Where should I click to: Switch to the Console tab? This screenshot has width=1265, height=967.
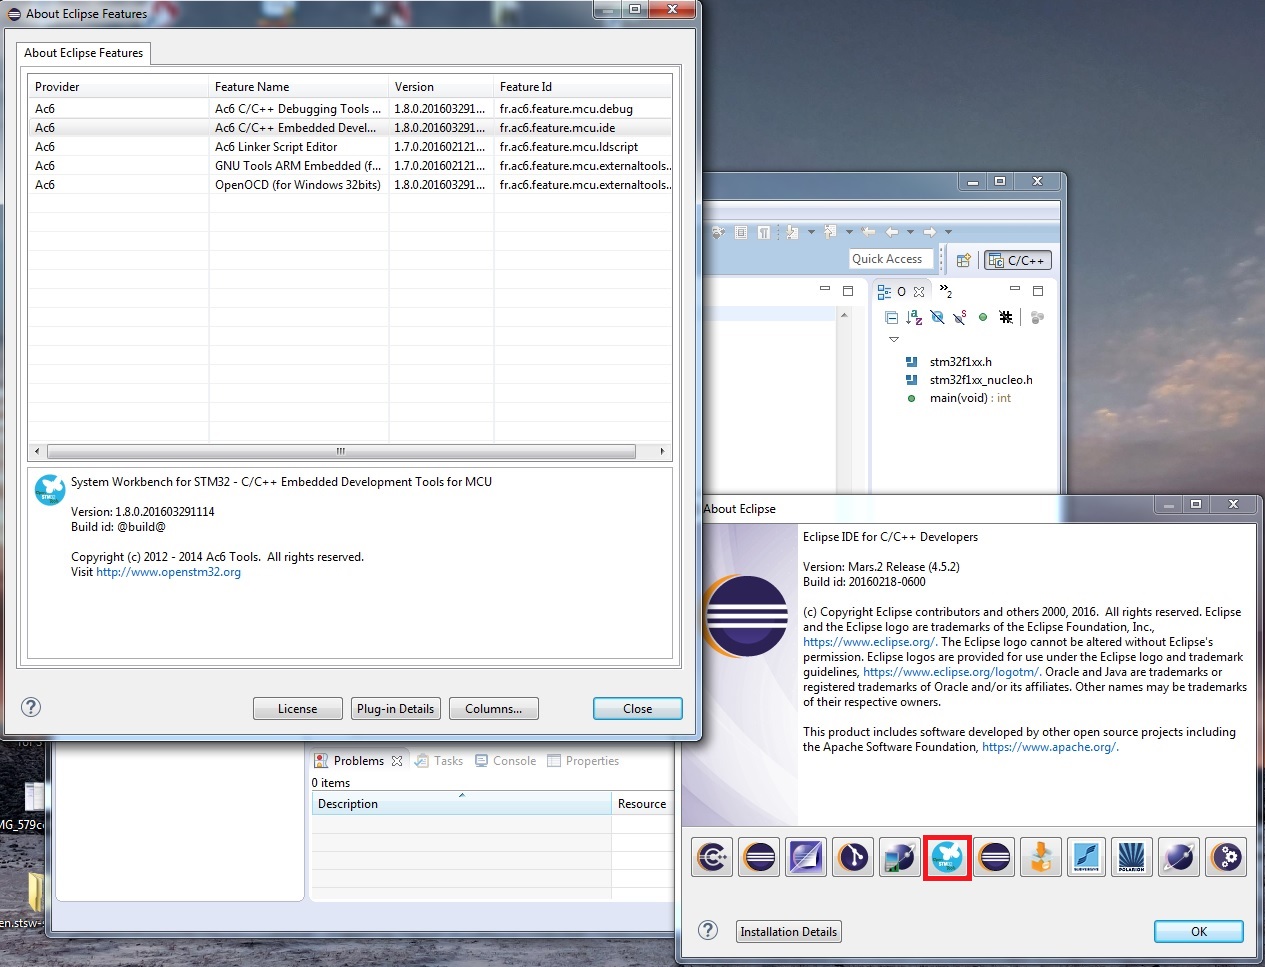click(x=514, y=761)
